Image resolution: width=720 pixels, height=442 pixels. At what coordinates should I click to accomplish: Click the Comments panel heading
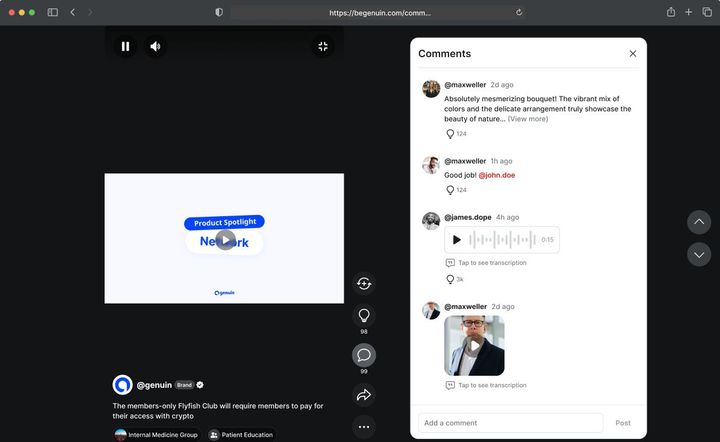click(x=444, y=54)
